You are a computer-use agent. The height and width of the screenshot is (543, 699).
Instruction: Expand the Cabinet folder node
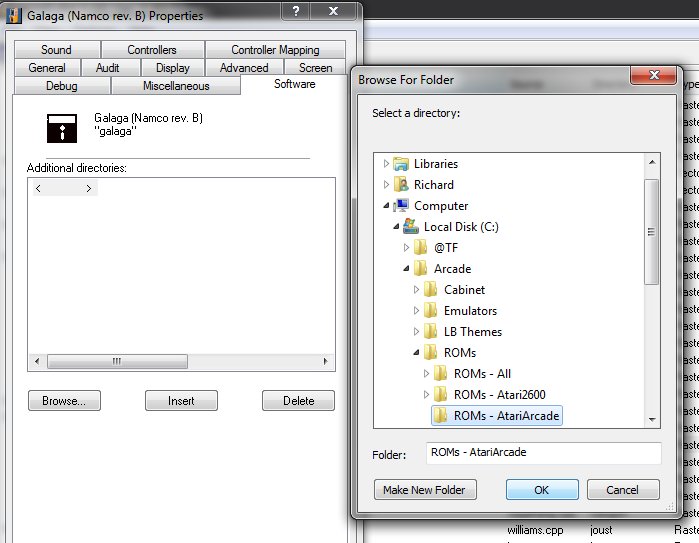(416, 289)
